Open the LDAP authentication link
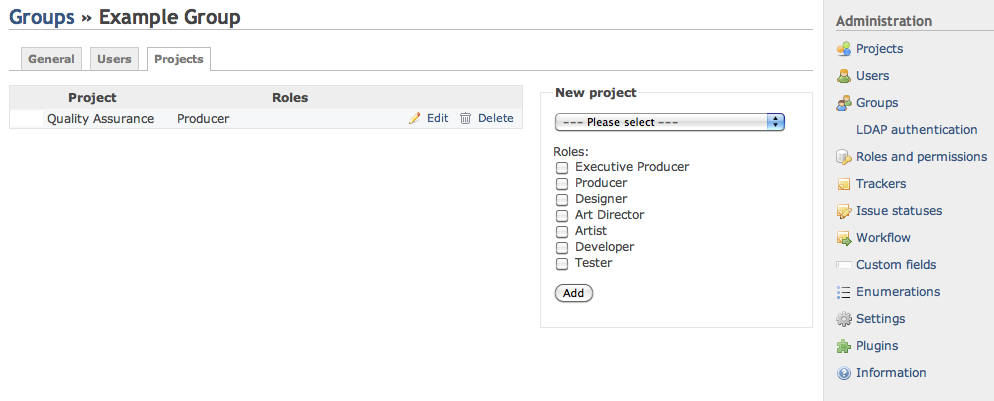This screenshot has height=401, width=994. [x=917, y=129]
